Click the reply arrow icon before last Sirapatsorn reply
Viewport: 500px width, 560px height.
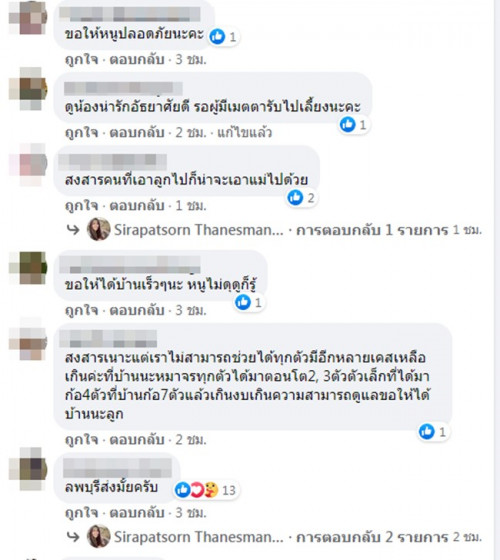point(73,537)
